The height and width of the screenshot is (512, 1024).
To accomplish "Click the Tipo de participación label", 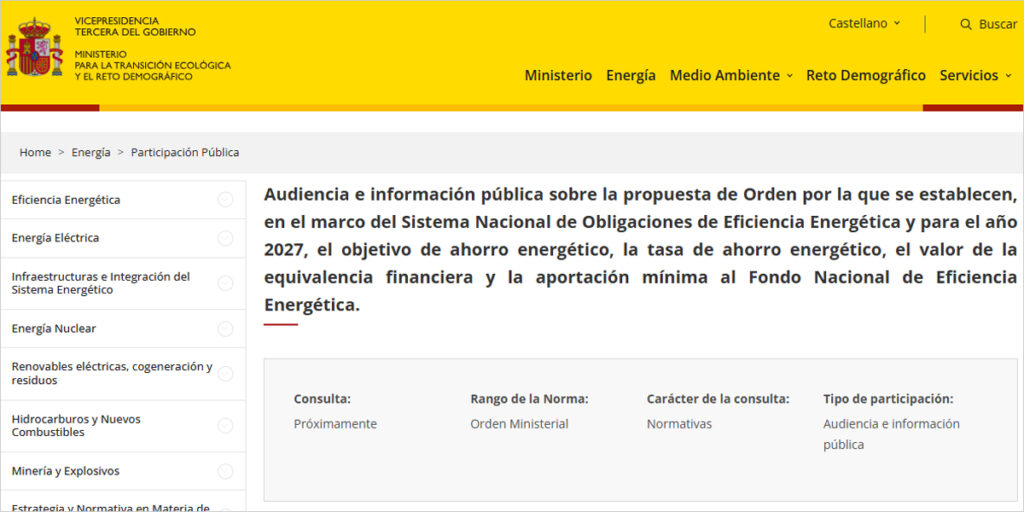I will (x=888, y=399).
